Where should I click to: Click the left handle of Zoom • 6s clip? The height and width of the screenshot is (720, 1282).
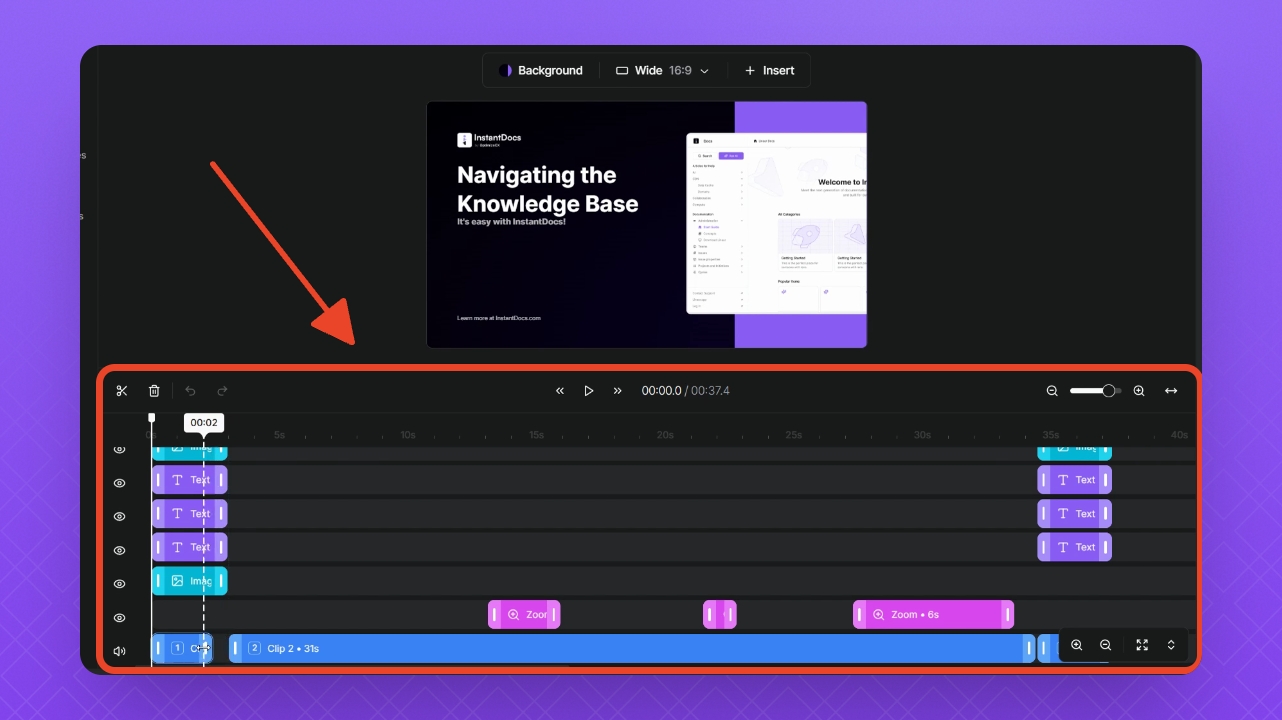tap(860, 615)
